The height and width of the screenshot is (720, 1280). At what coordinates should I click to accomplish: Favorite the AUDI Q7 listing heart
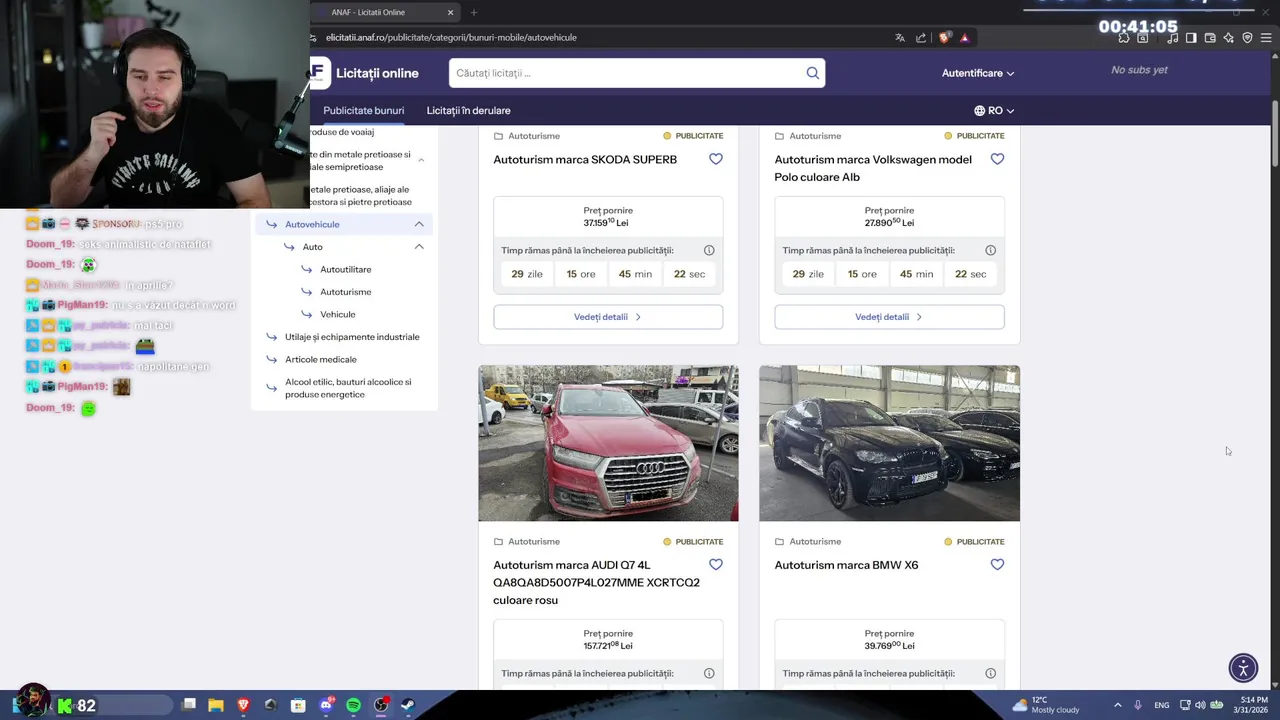[716, 565]
